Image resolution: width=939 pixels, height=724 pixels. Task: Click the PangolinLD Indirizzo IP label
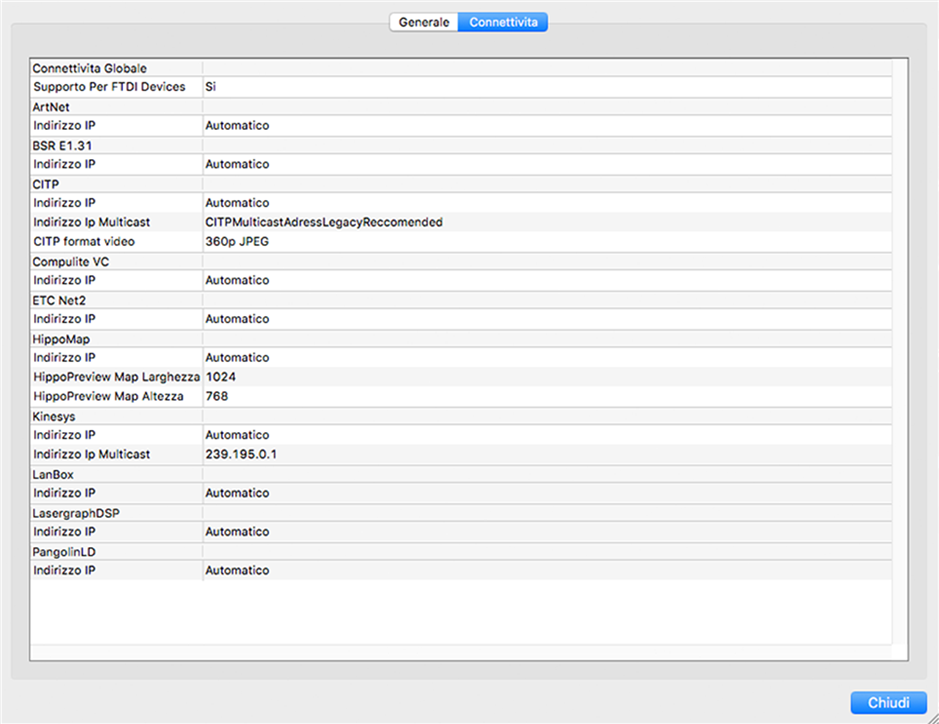[x=64, y=571]
